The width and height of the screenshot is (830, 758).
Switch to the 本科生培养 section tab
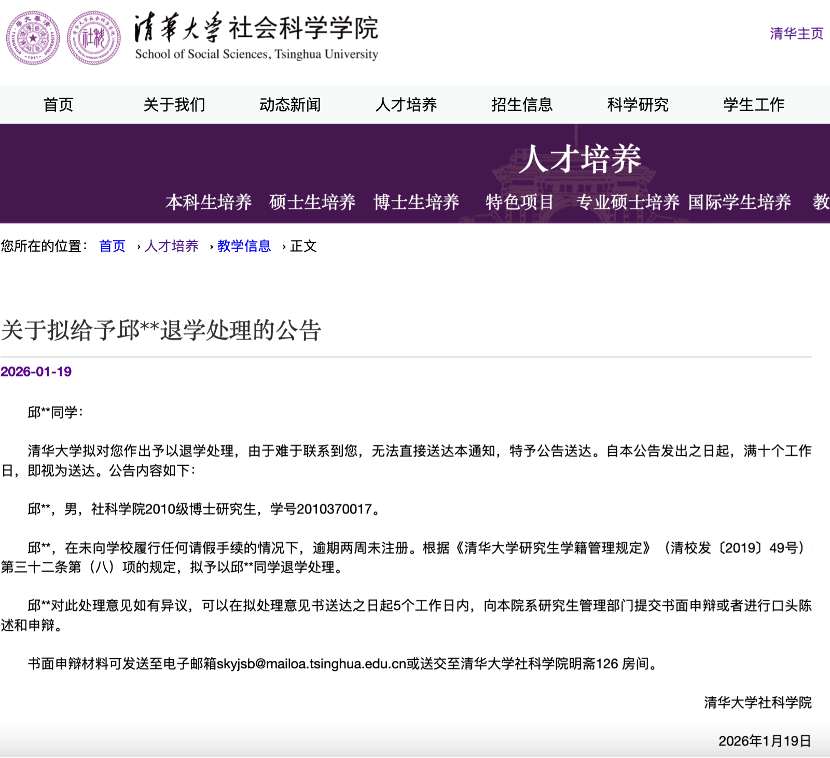coord(207,201)
